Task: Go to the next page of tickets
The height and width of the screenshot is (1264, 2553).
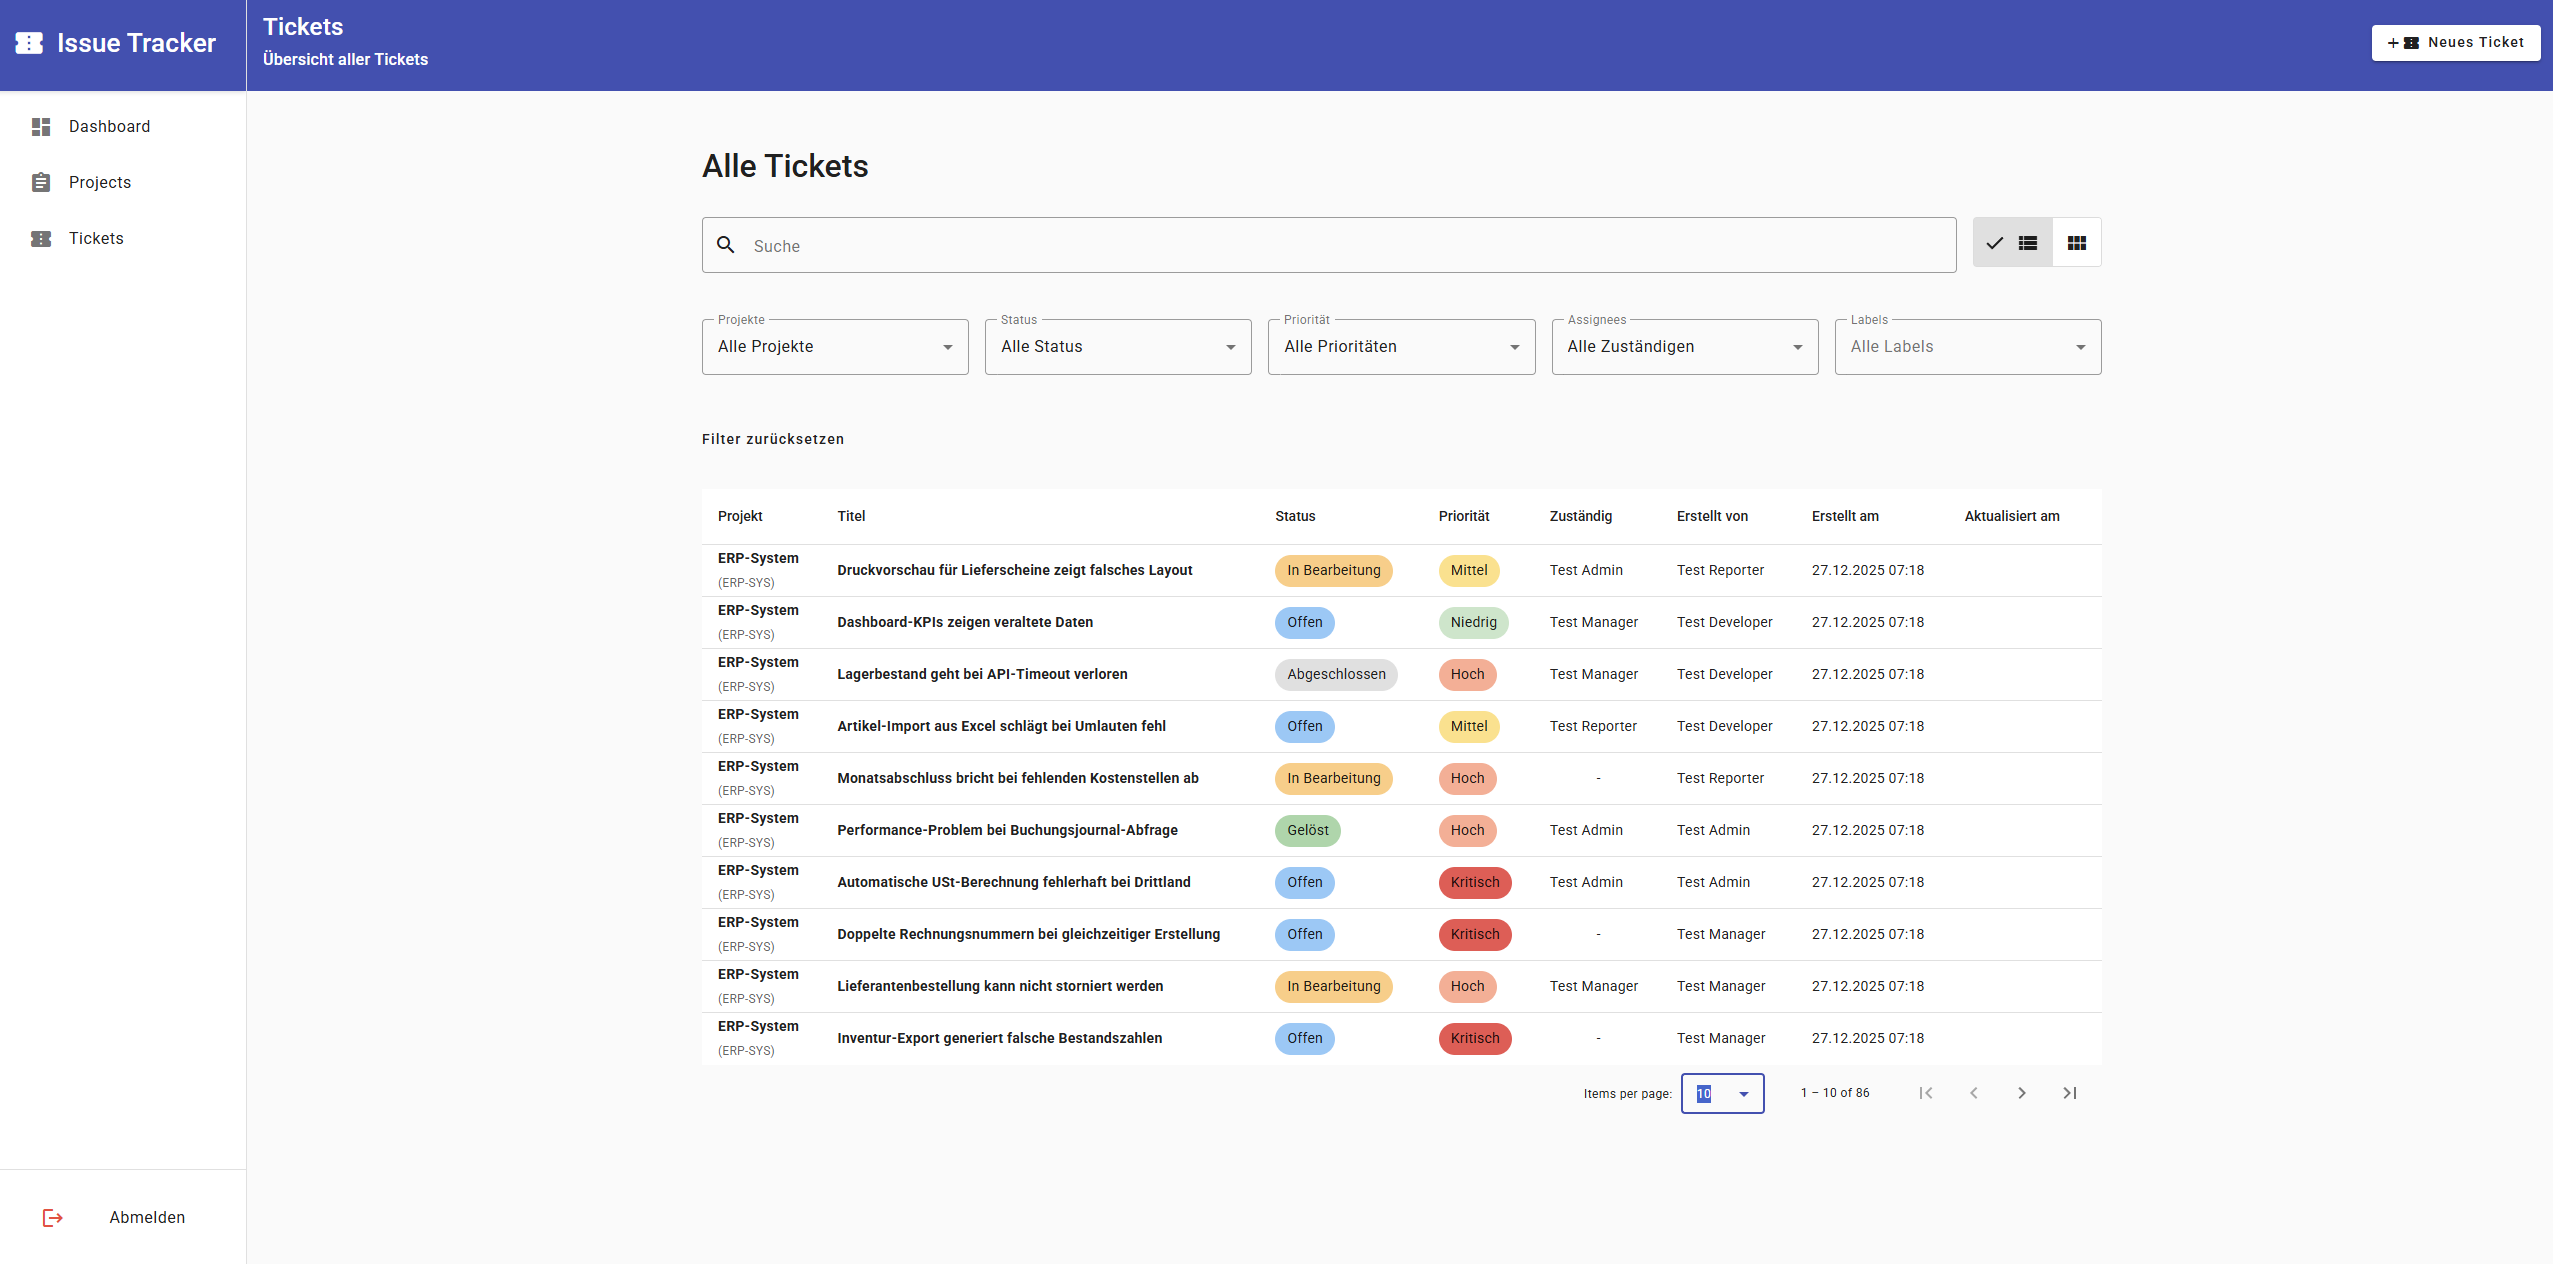Action: pyautogui.click(x=2022, y=1093)
